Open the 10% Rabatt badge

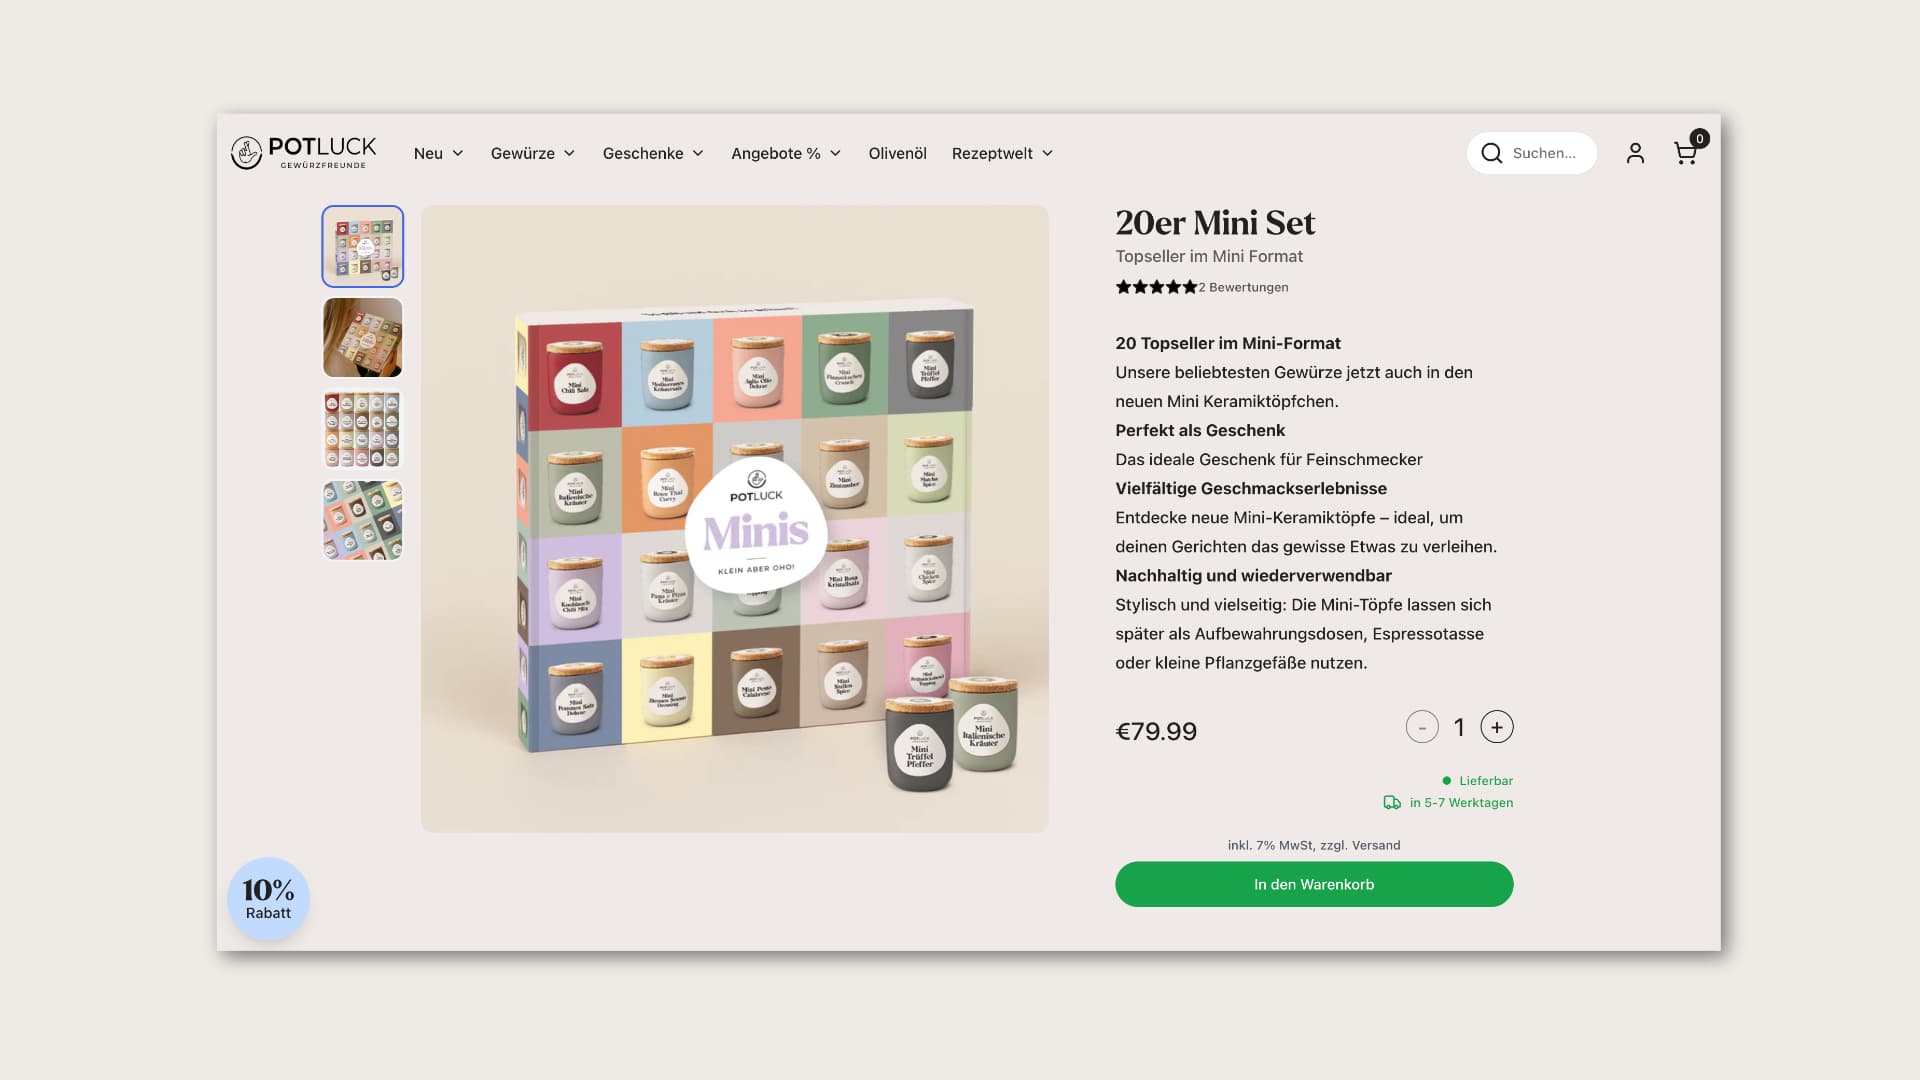pyautogui.click(x=268, y=899)
